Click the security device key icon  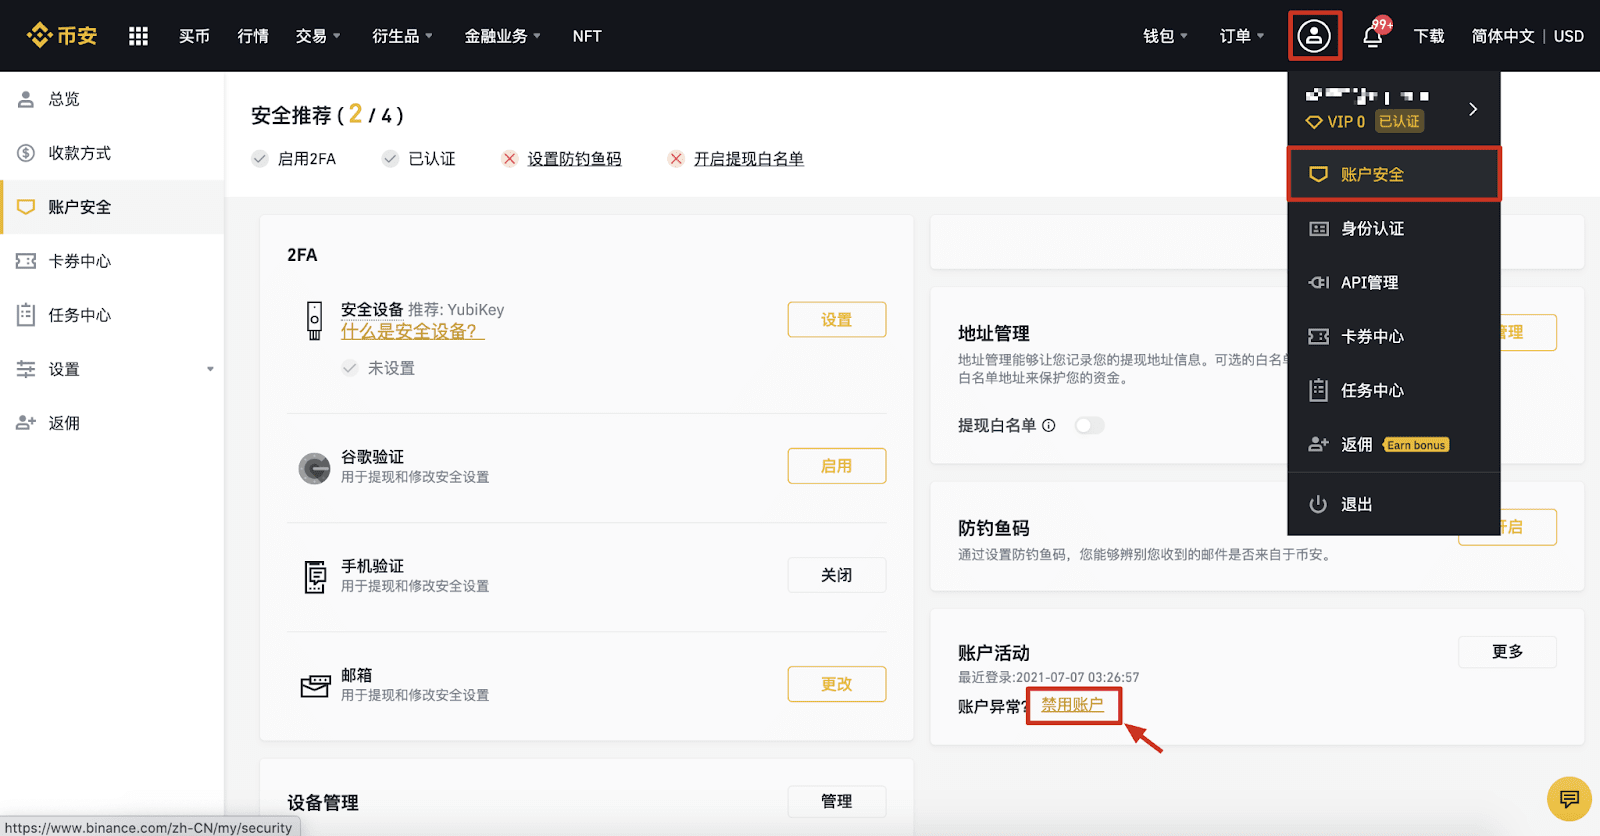coord(314,321)
